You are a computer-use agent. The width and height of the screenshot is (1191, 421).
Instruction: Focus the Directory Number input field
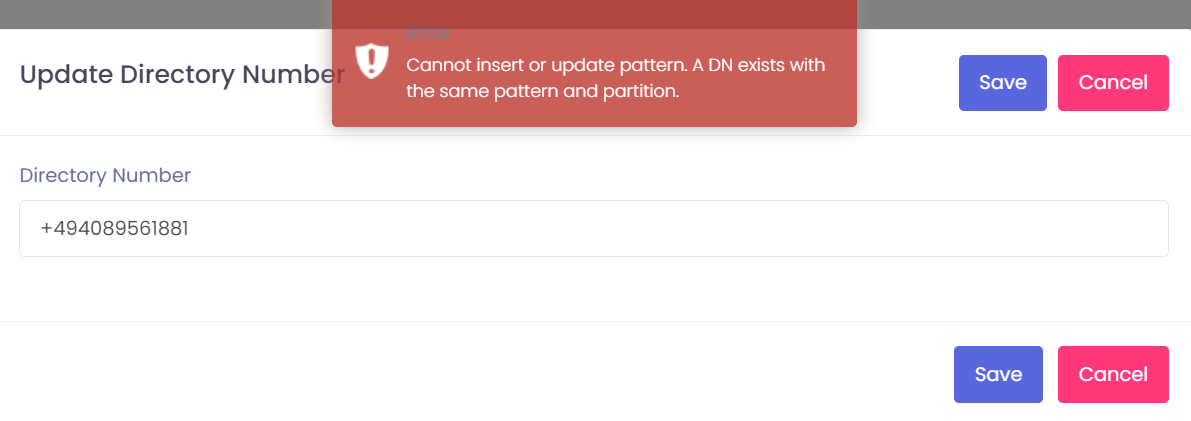pyautogui.click(x=594, y=228)
